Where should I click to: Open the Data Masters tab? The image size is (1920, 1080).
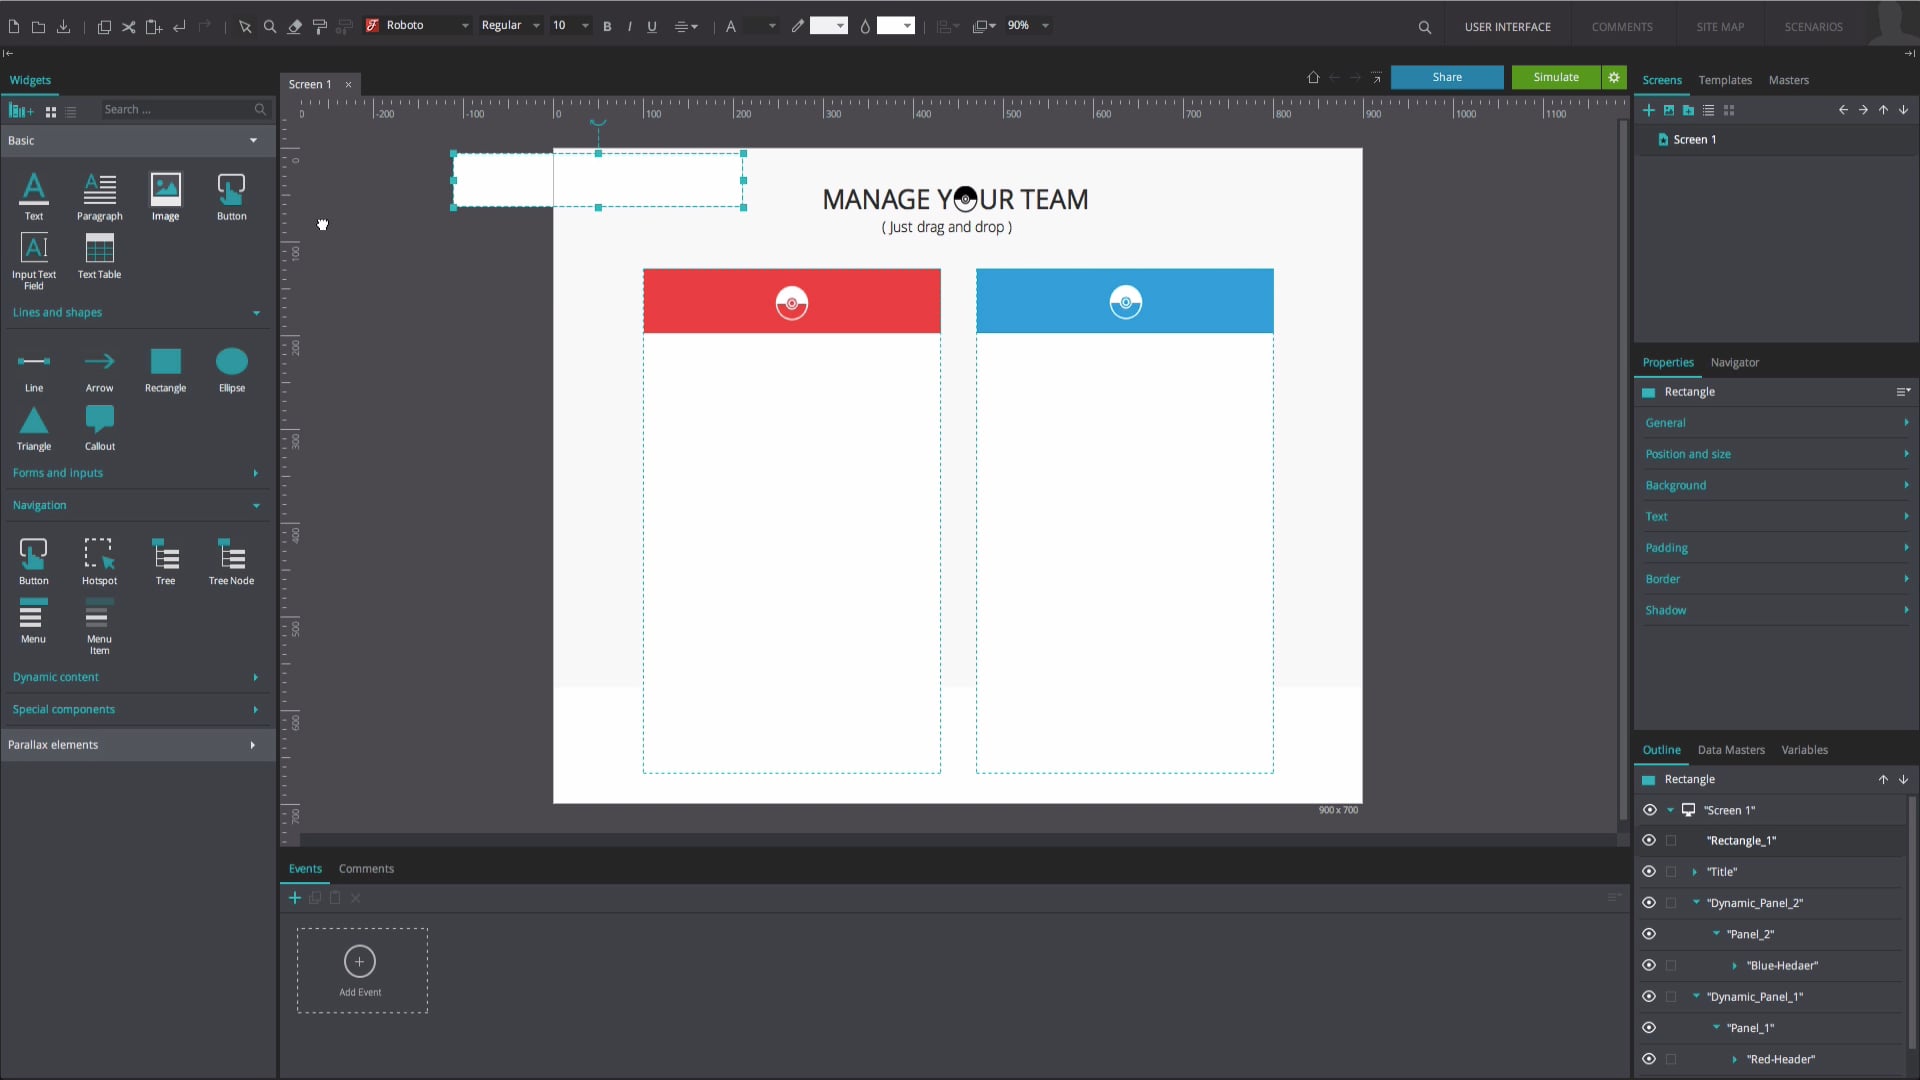tap(1731, 749)
